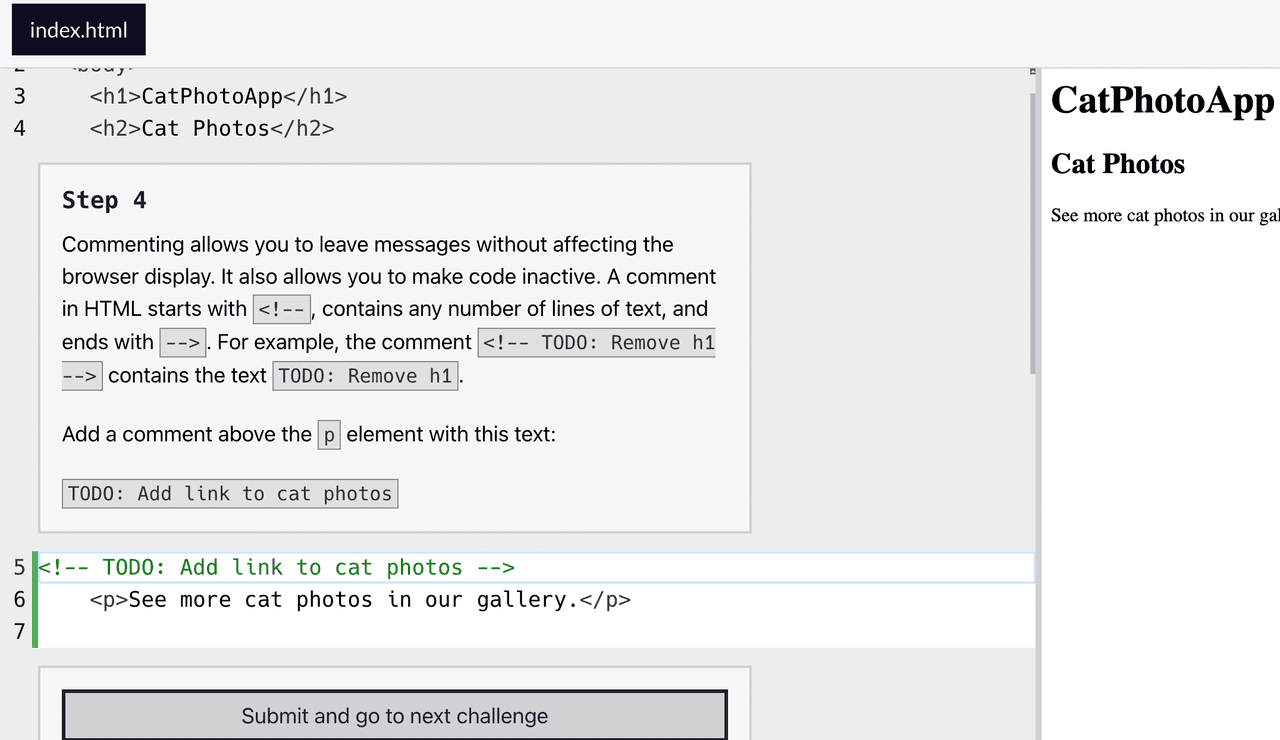Click the paragraph code on line 6

pyautogui.click(x=360, y=600)
